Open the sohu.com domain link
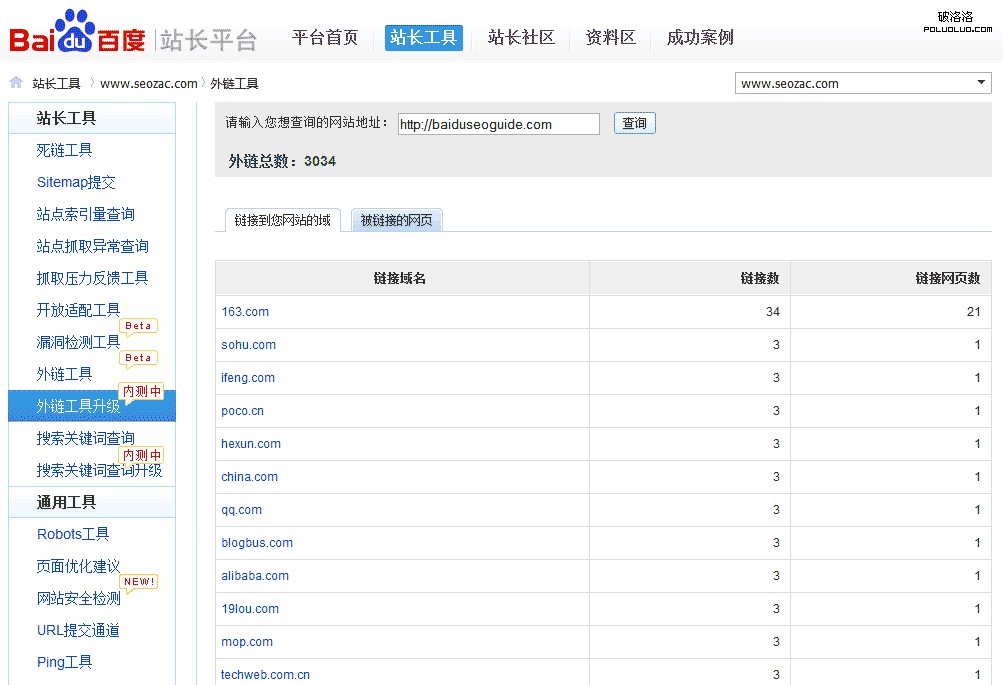Viewport: 1003px width, 685px height. click(248, 345)
